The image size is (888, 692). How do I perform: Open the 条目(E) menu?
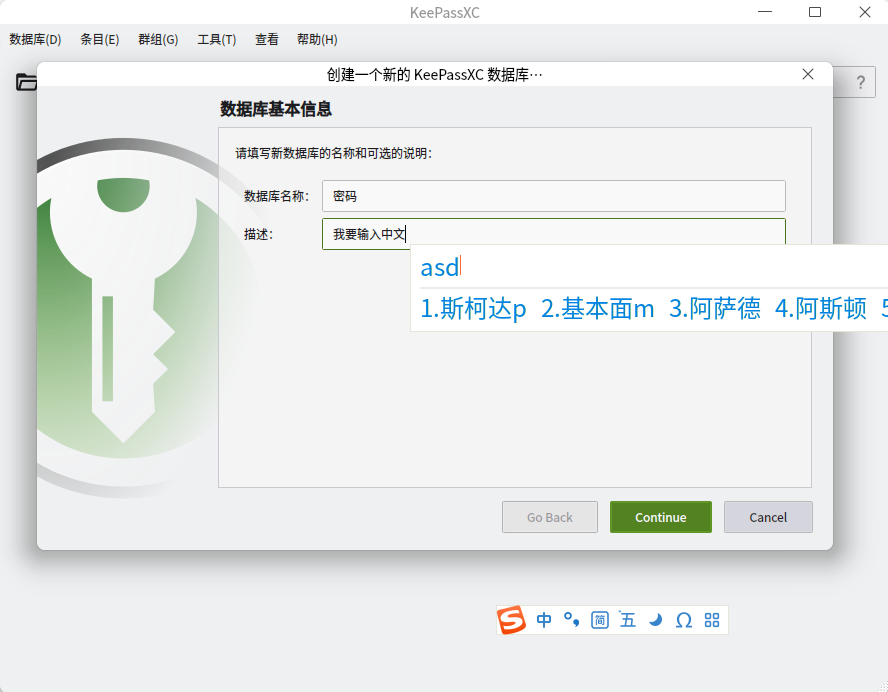coord(100,40)
